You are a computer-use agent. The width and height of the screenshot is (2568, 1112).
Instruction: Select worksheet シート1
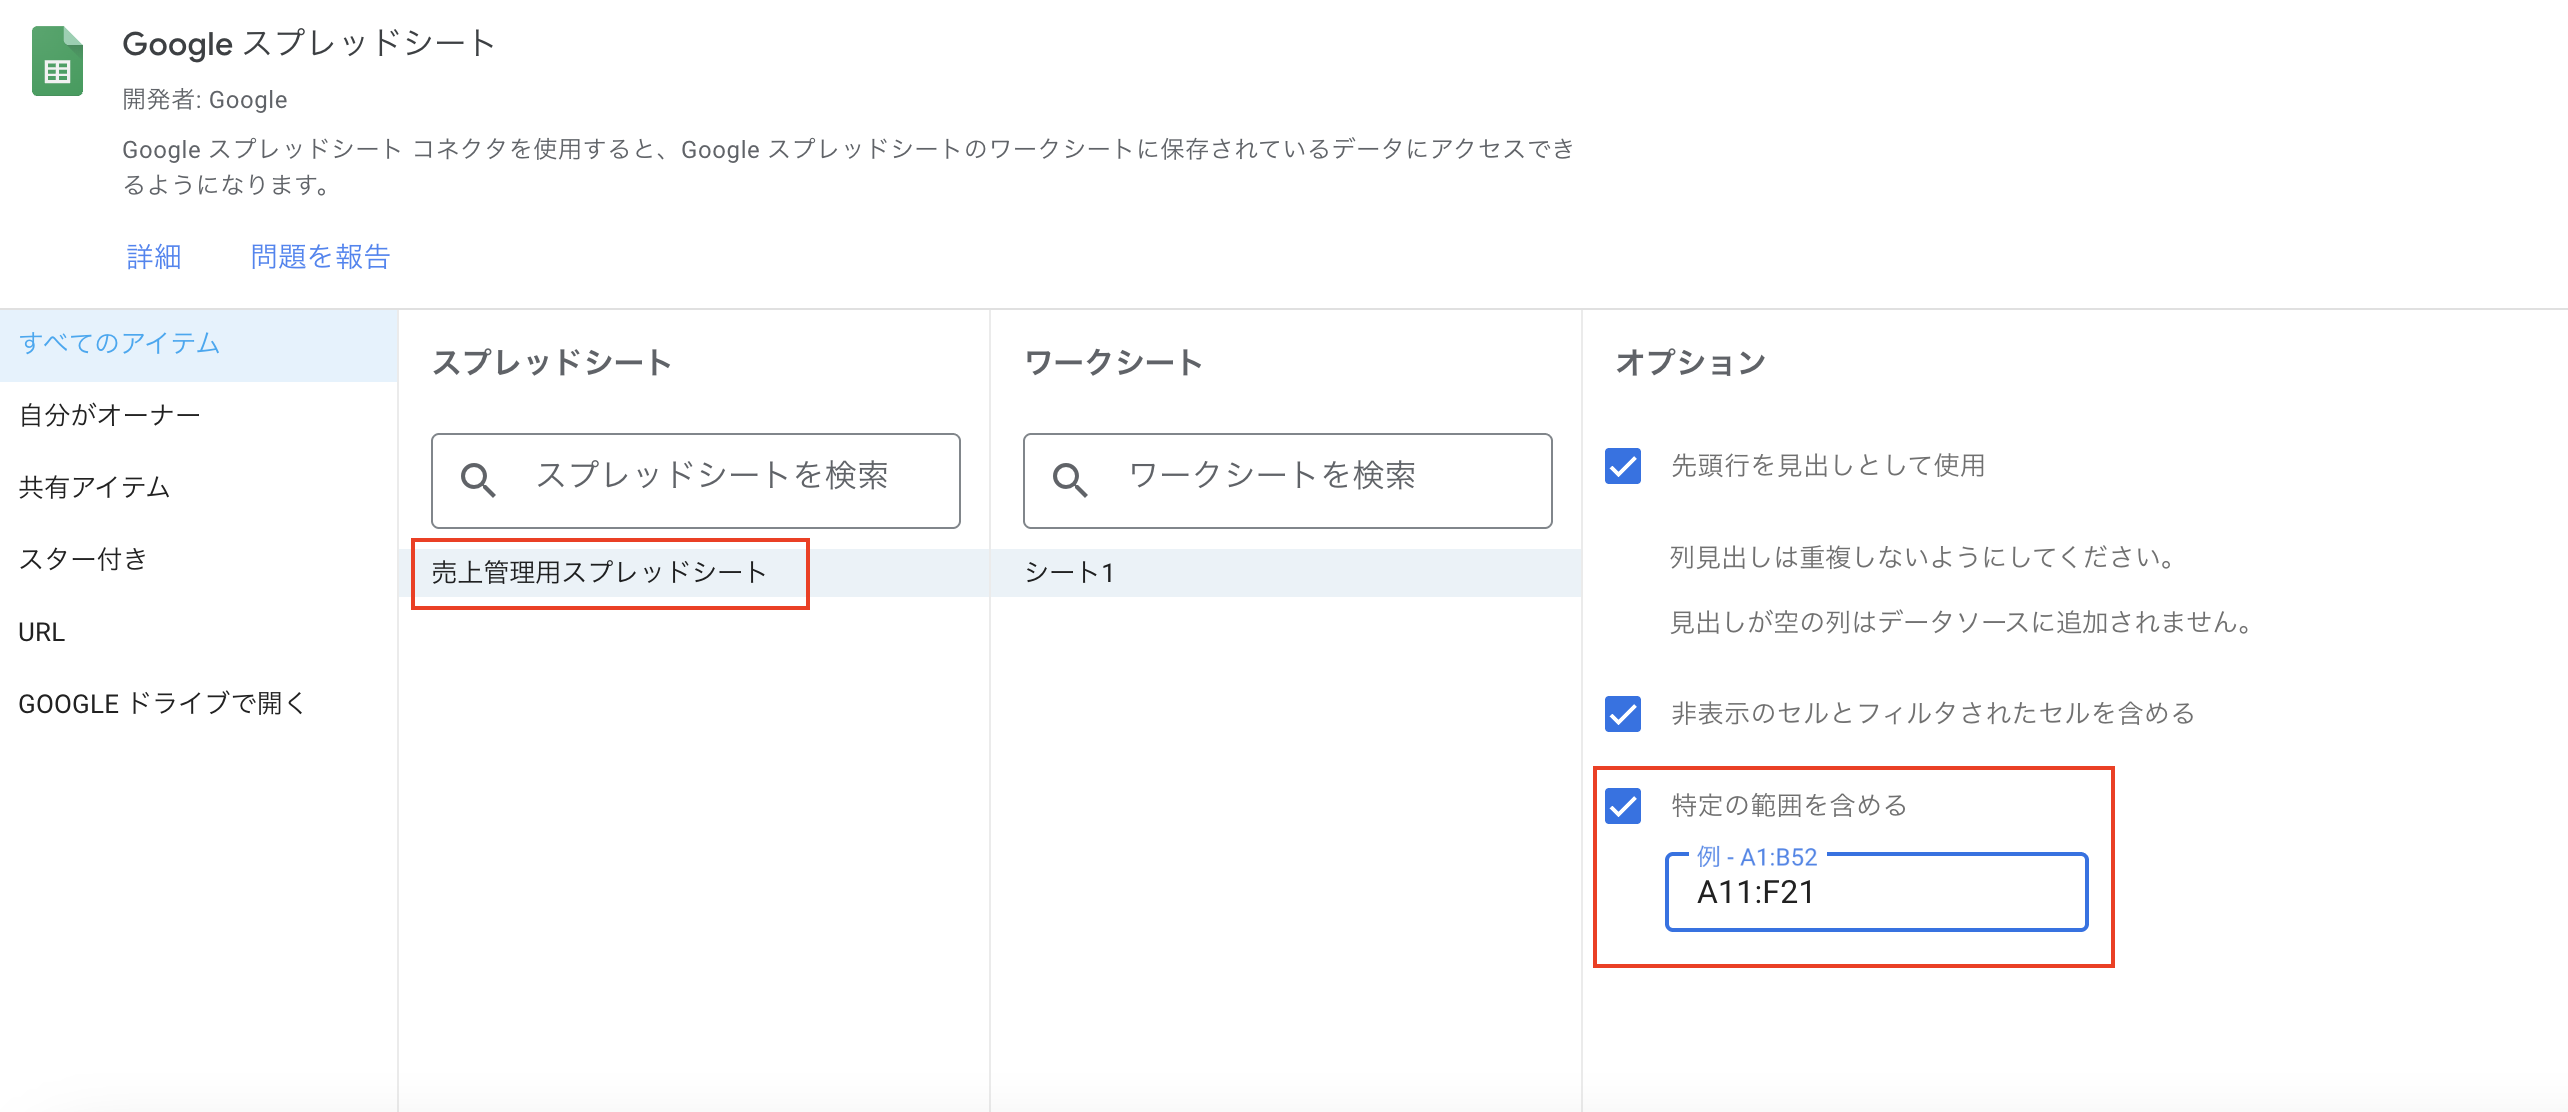(x=1070, y=573)
